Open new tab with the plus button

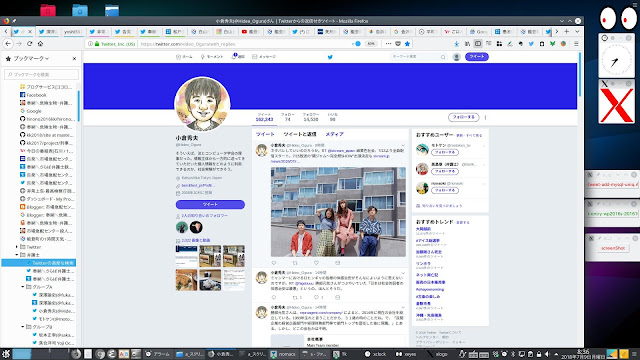point(567,31)
